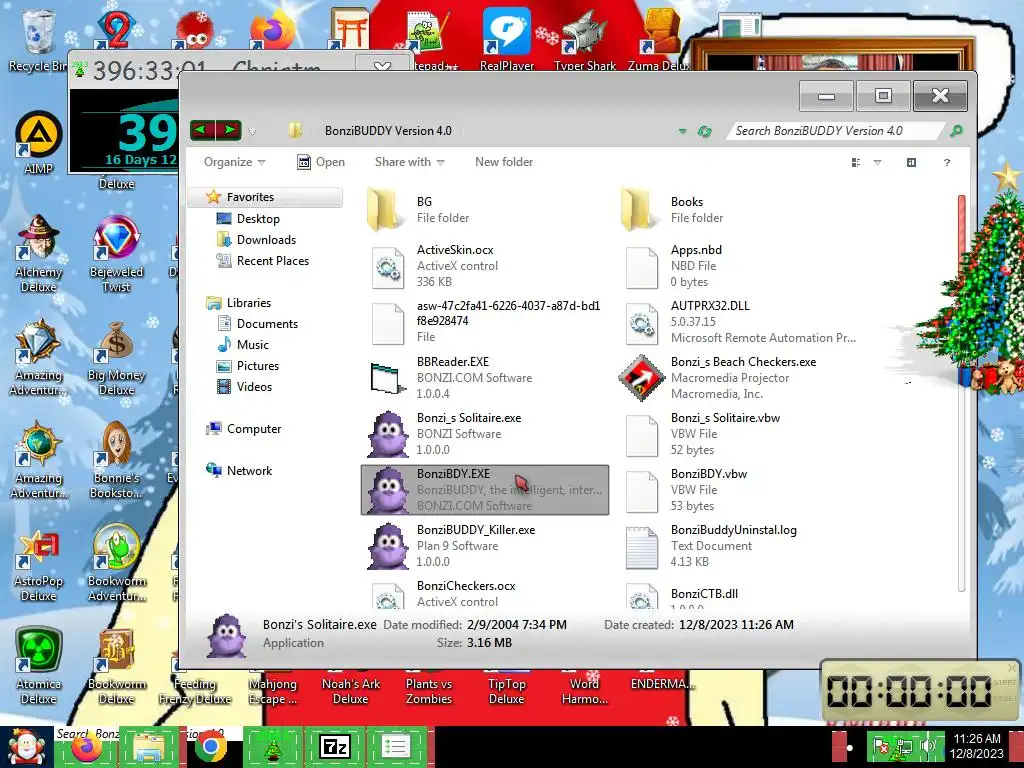Open the BG folder icon
The image size is (1024, 768).
(x=385, y=209)
